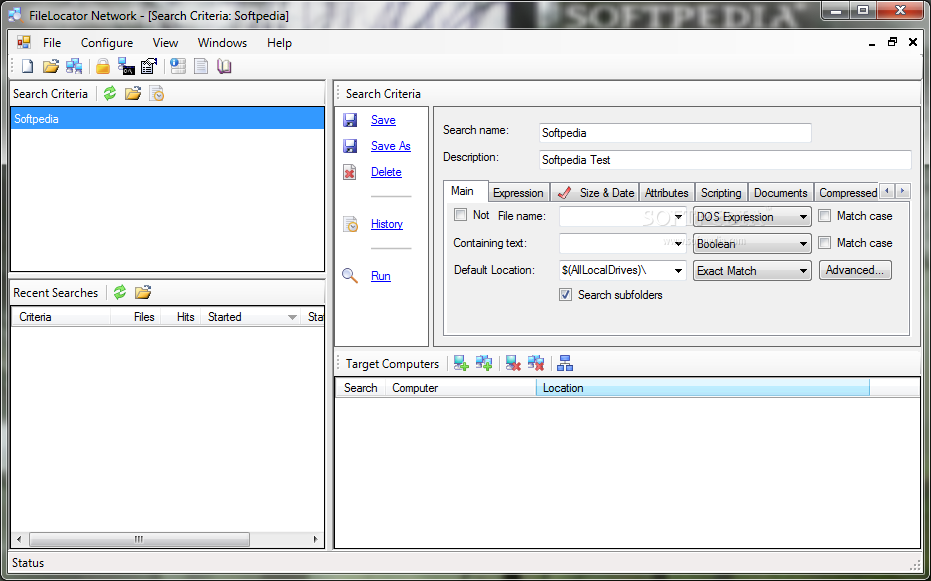The width and height of the screenshot is (931, 581).
Task: Expand the Containing text combo box arrow
Action: coord(679,243)
